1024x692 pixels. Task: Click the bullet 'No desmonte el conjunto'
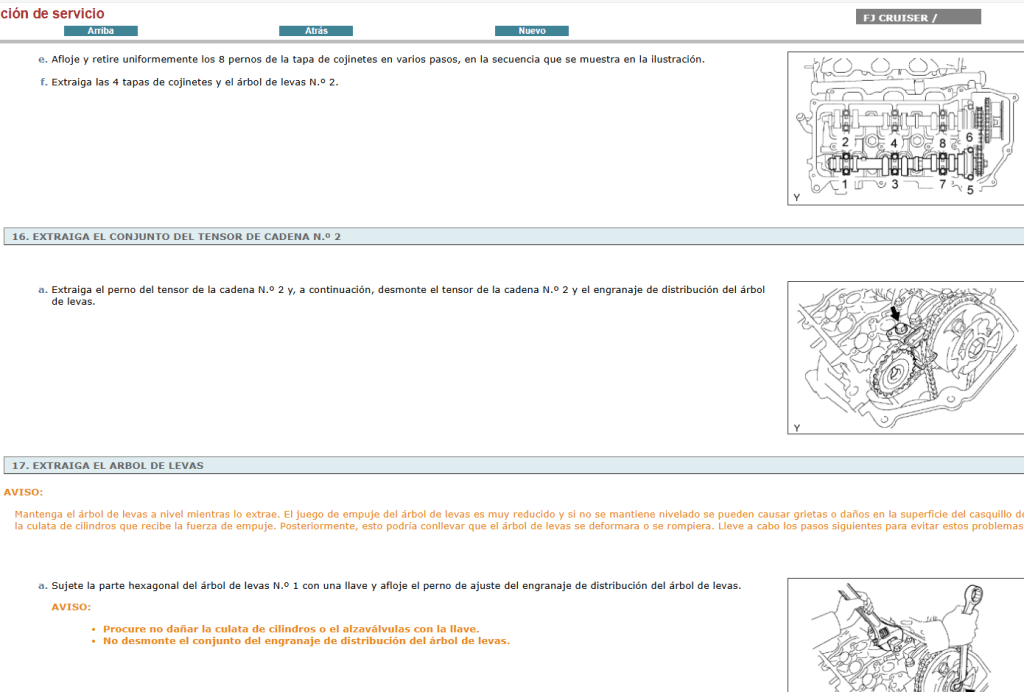[306, 641]
